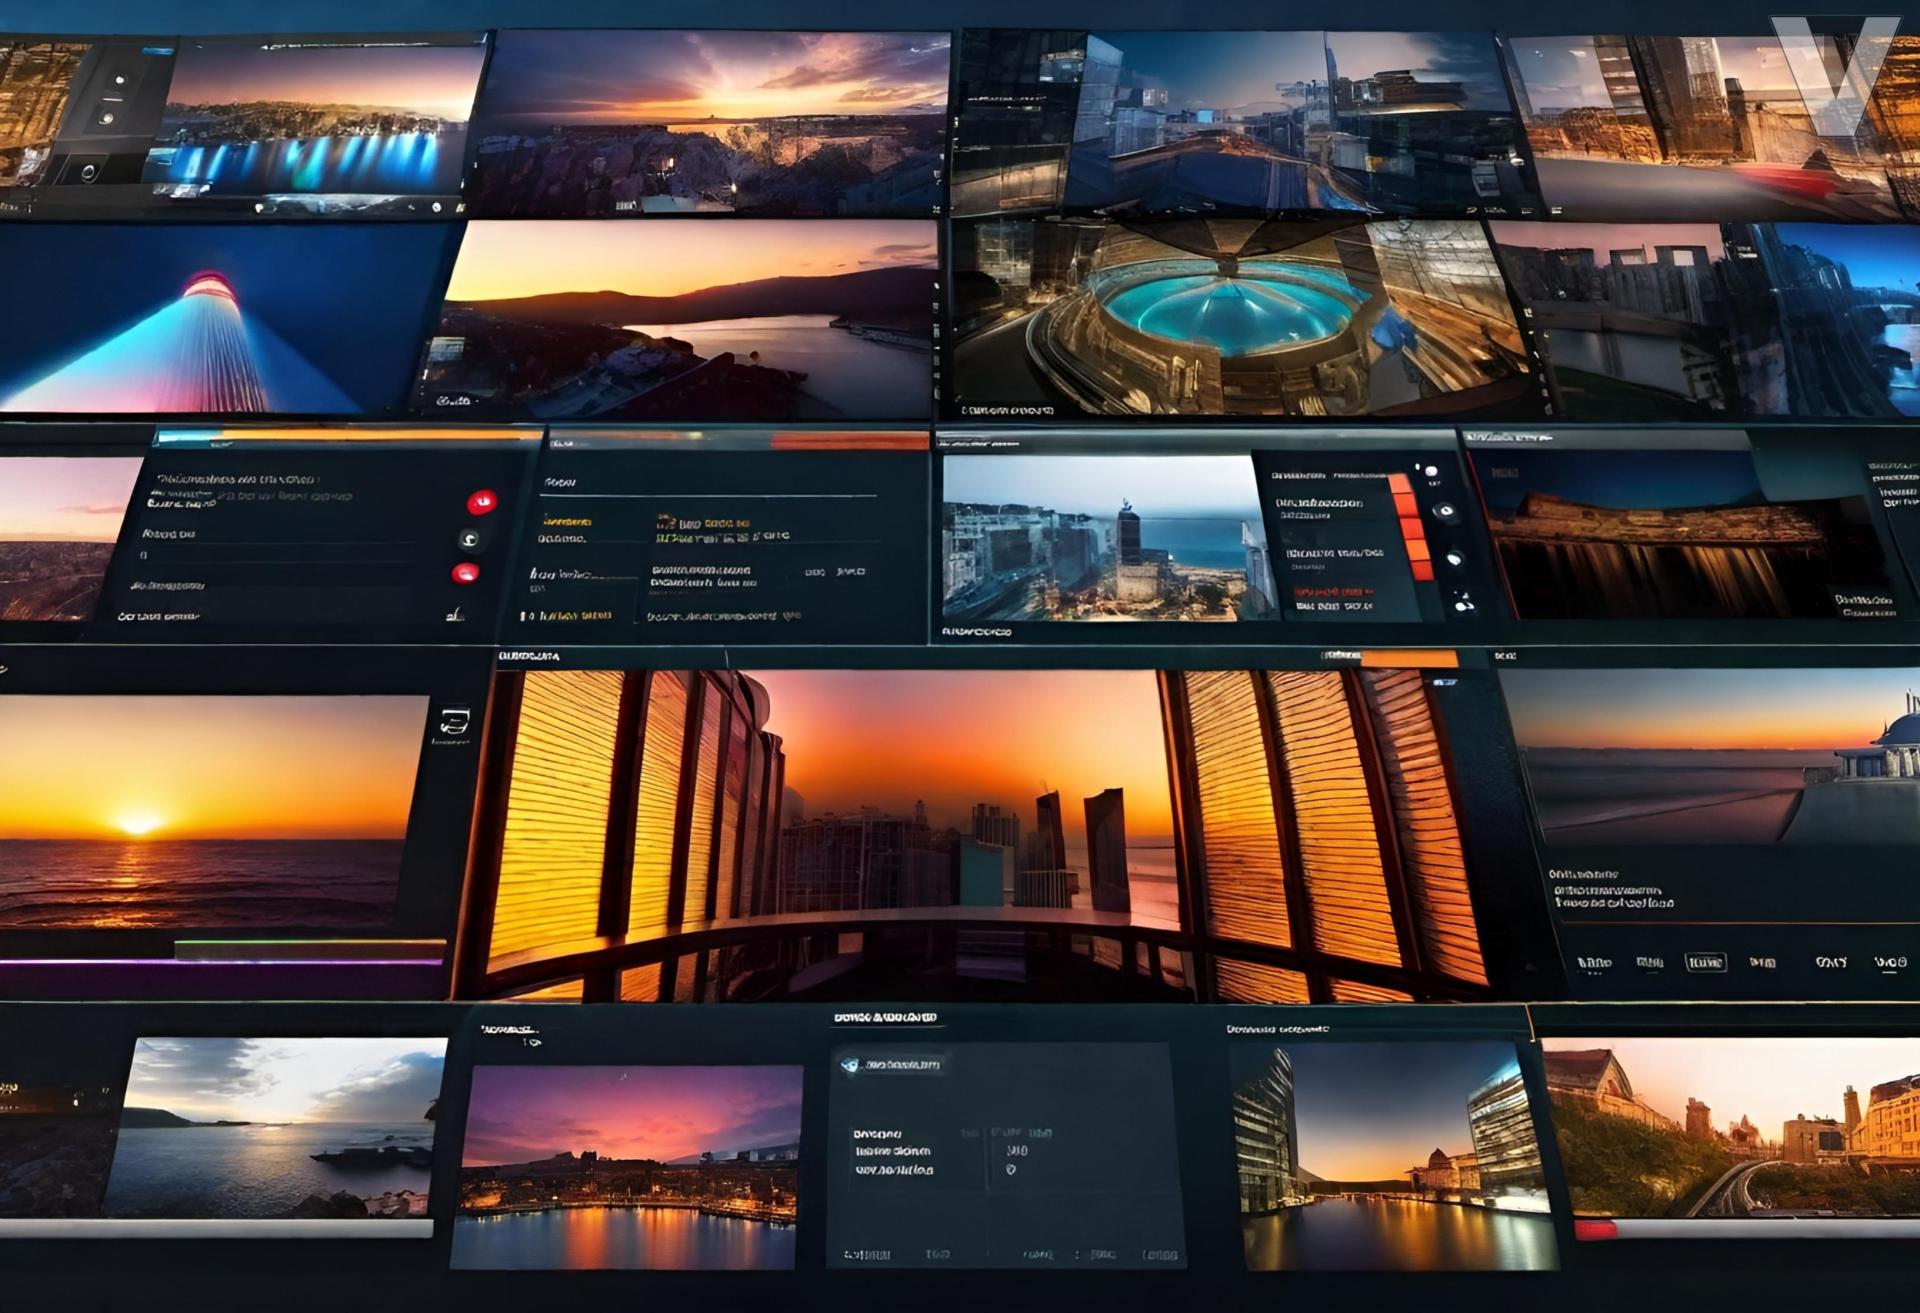The image size is (1920, 1313).
Task: Click the lower red round button in the panel
Action: [465, 574]
